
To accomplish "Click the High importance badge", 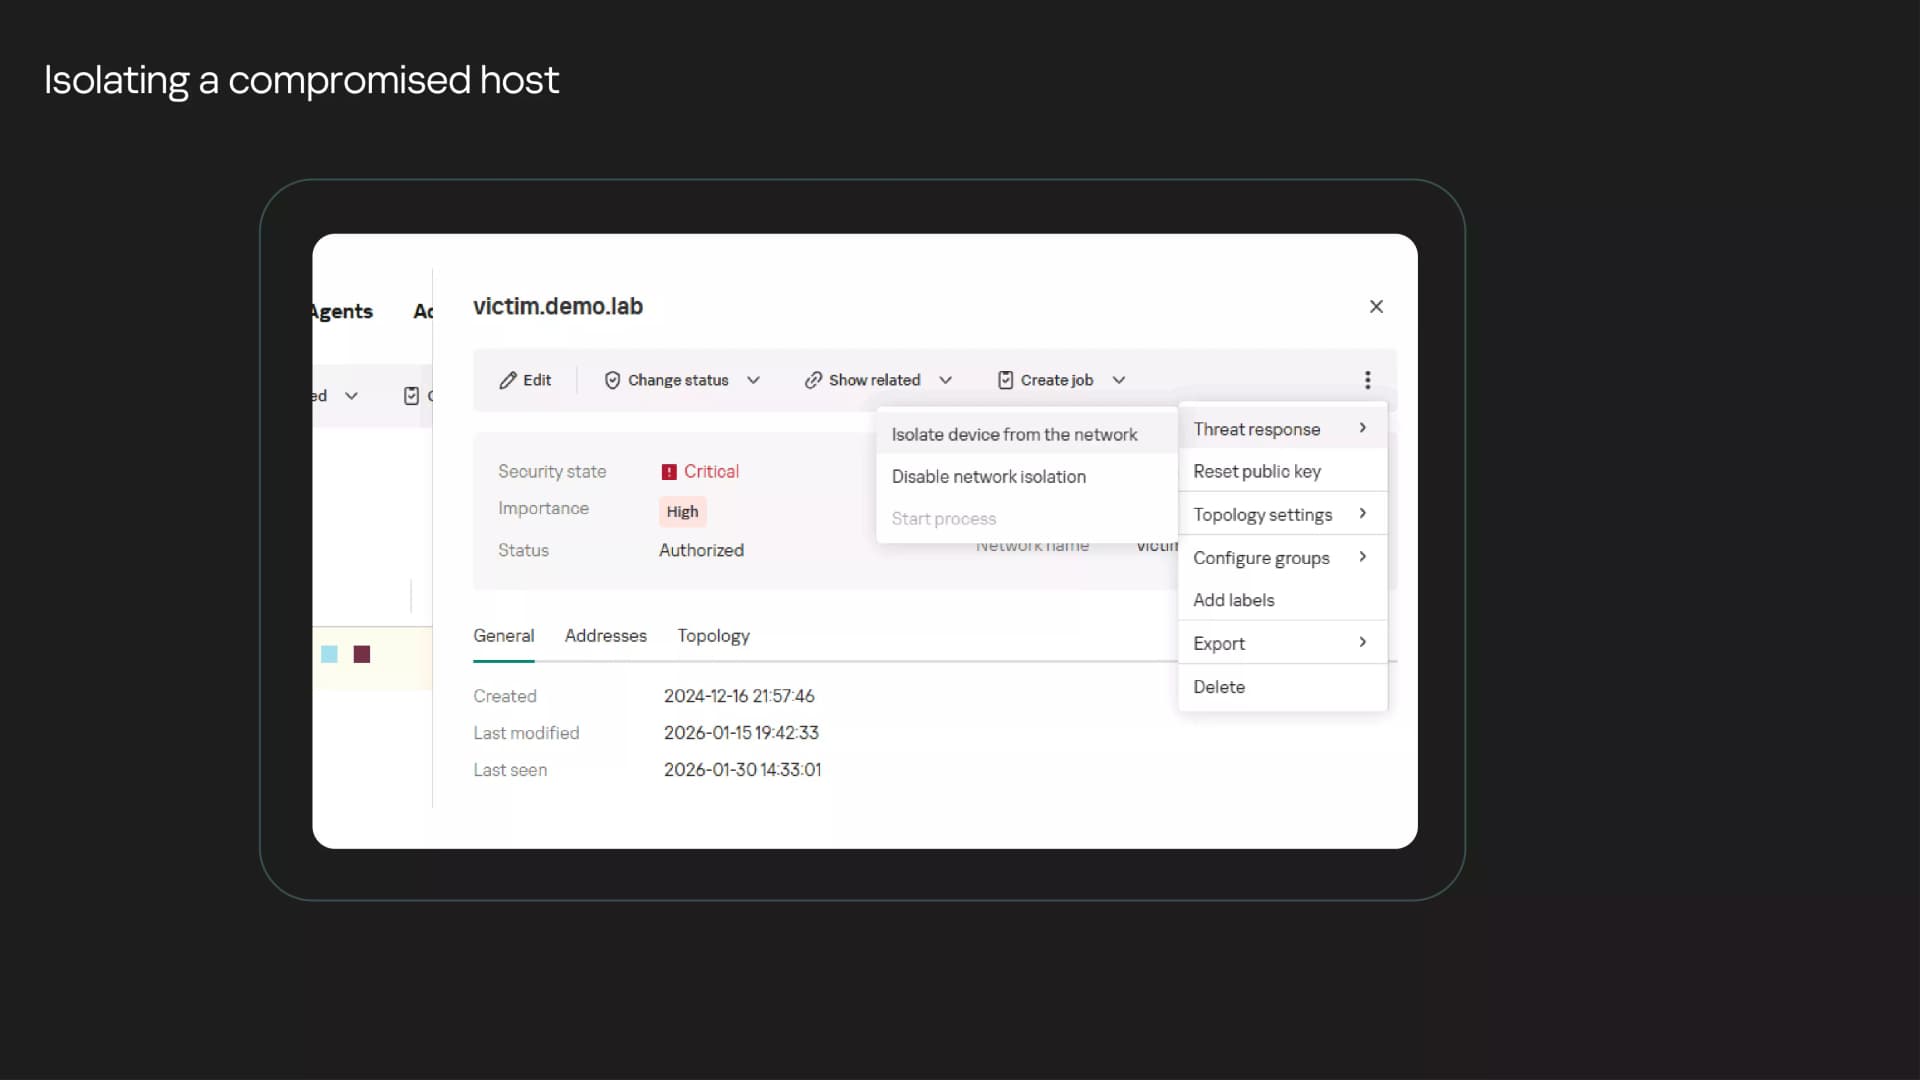I will click(682, 512).
